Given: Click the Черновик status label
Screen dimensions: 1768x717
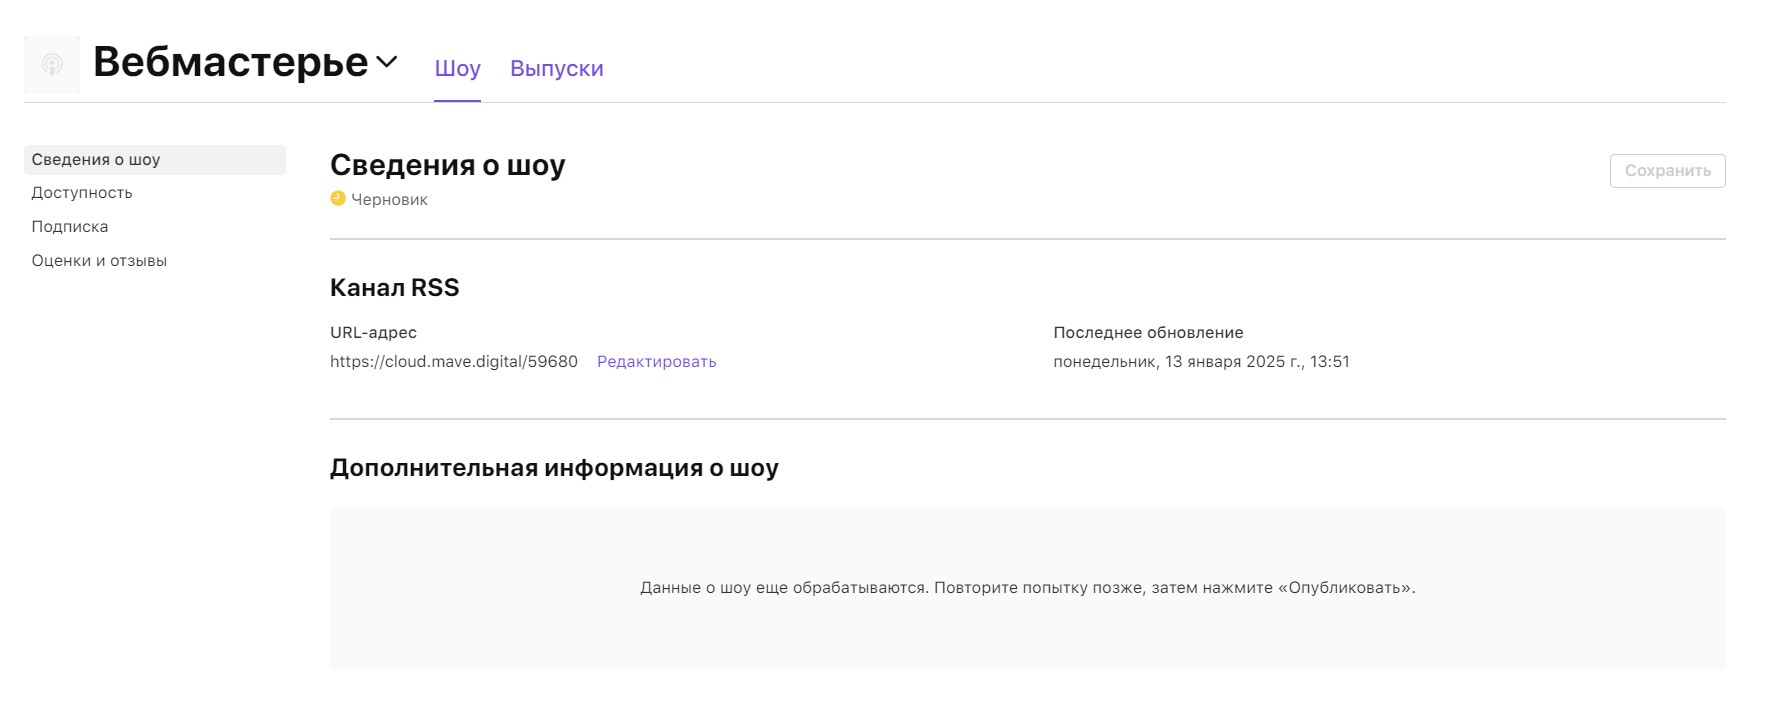Looking at the screenshot, I should [x=389, y=200].
